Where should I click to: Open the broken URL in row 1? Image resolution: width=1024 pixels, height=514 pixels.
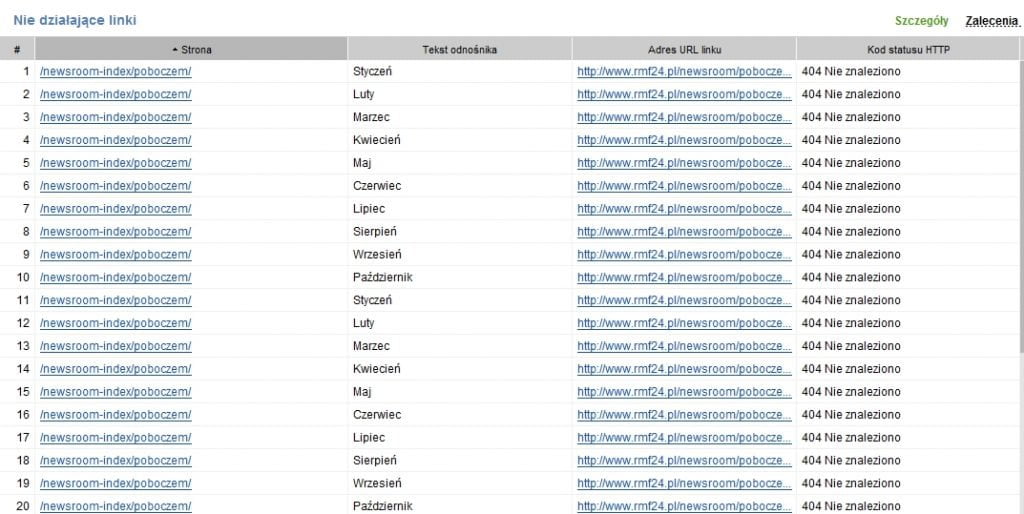pos(684,72)
